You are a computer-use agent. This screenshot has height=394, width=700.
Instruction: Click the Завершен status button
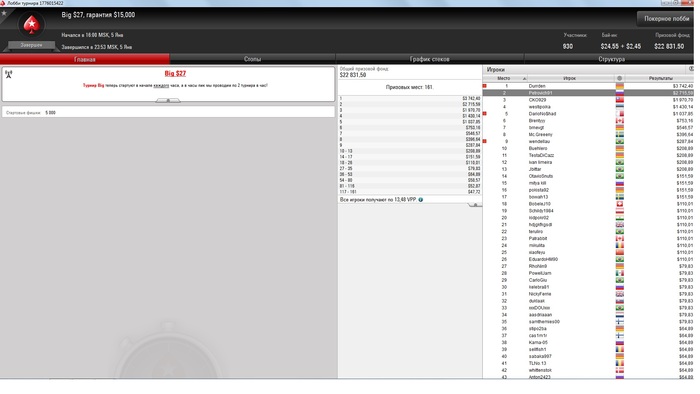coord(31,45)
